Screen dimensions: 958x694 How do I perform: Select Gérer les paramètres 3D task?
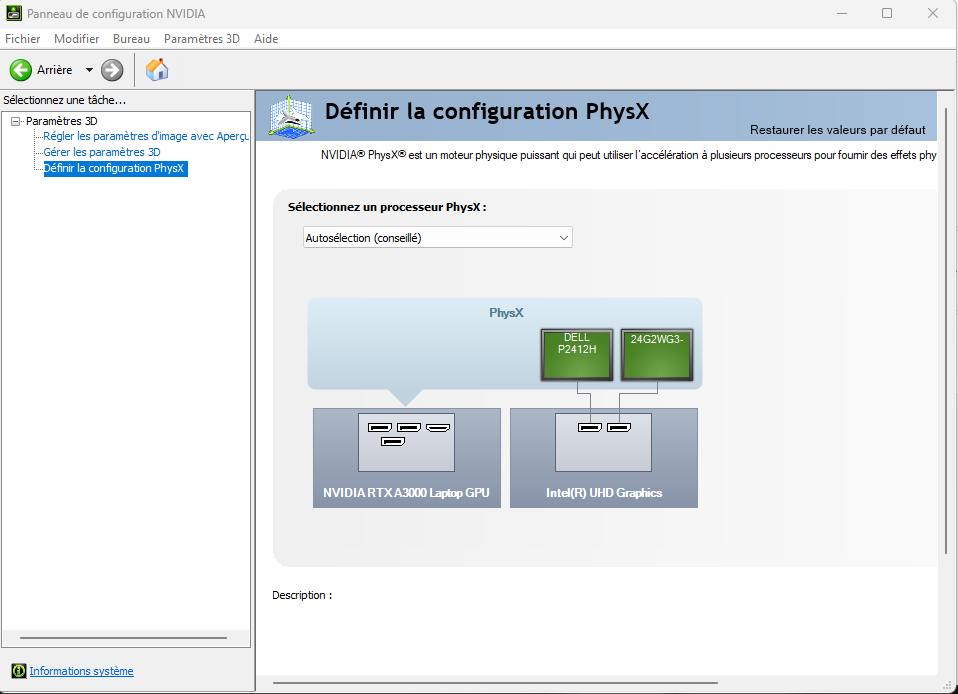(102, 152)
